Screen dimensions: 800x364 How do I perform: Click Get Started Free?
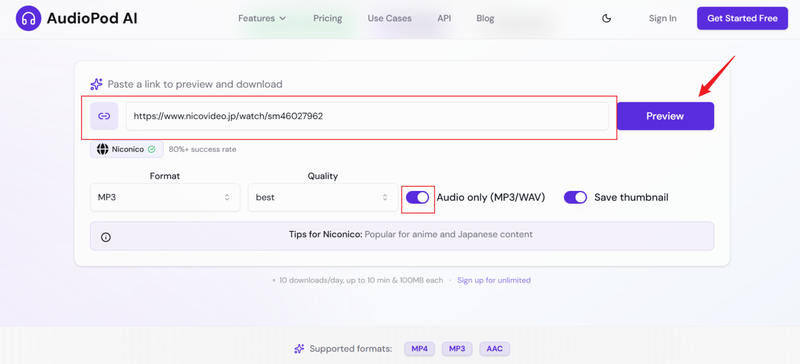pos(742,18)
